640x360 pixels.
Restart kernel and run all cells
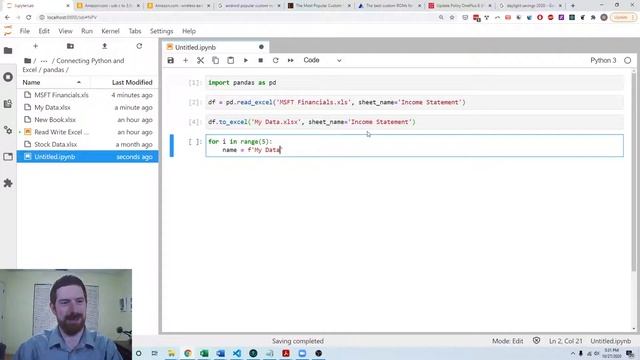[291, 60]
